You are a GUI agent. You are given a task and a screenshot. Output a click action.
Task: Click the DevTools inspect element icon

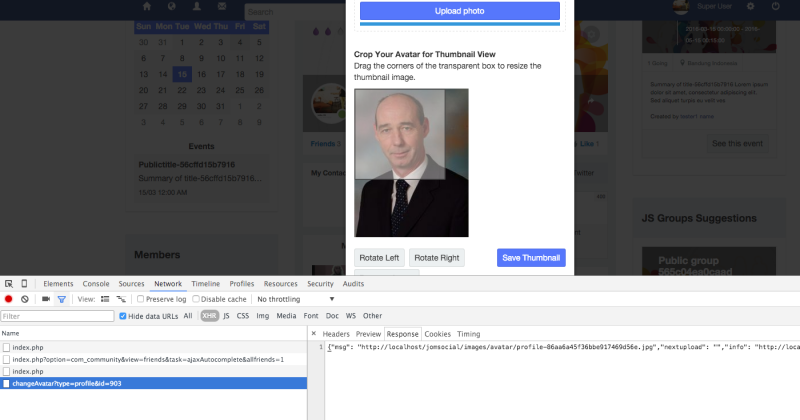click(x=9, y=284)
